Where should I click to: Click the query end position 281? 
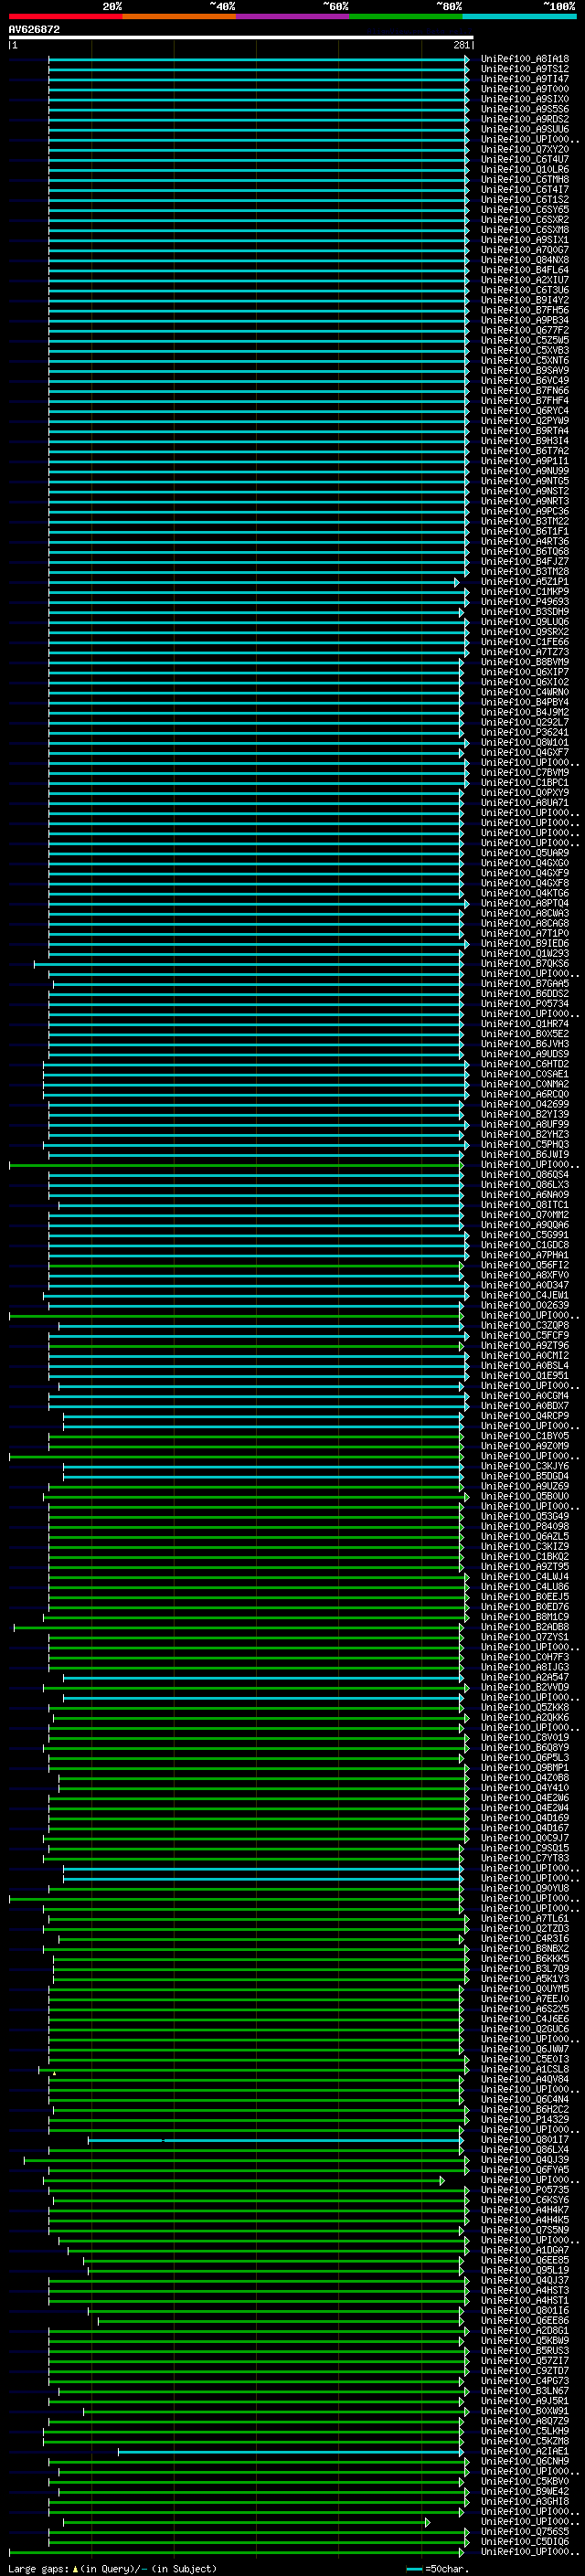point(461,45)
